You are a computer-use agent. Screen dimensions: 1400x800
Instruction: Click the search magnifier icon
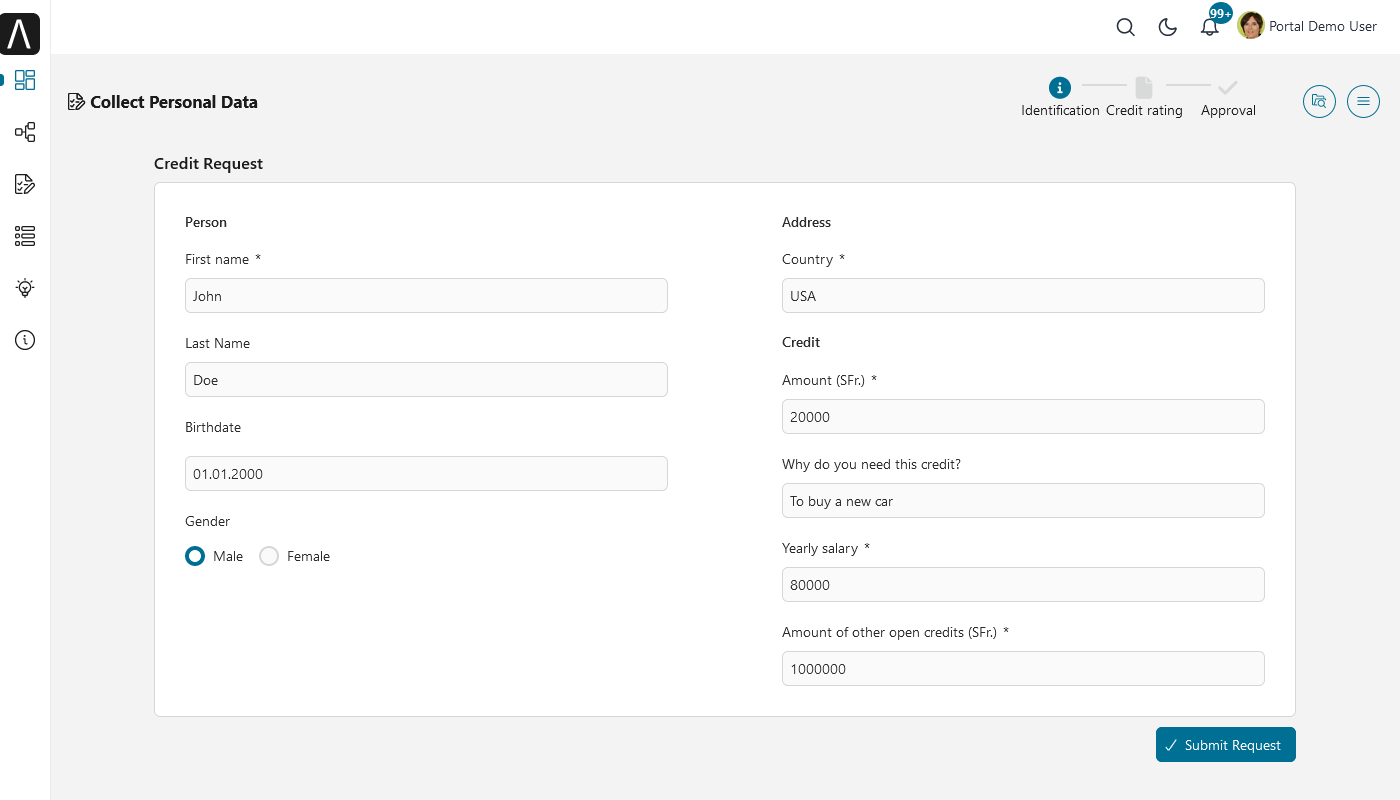[1125, 27]
